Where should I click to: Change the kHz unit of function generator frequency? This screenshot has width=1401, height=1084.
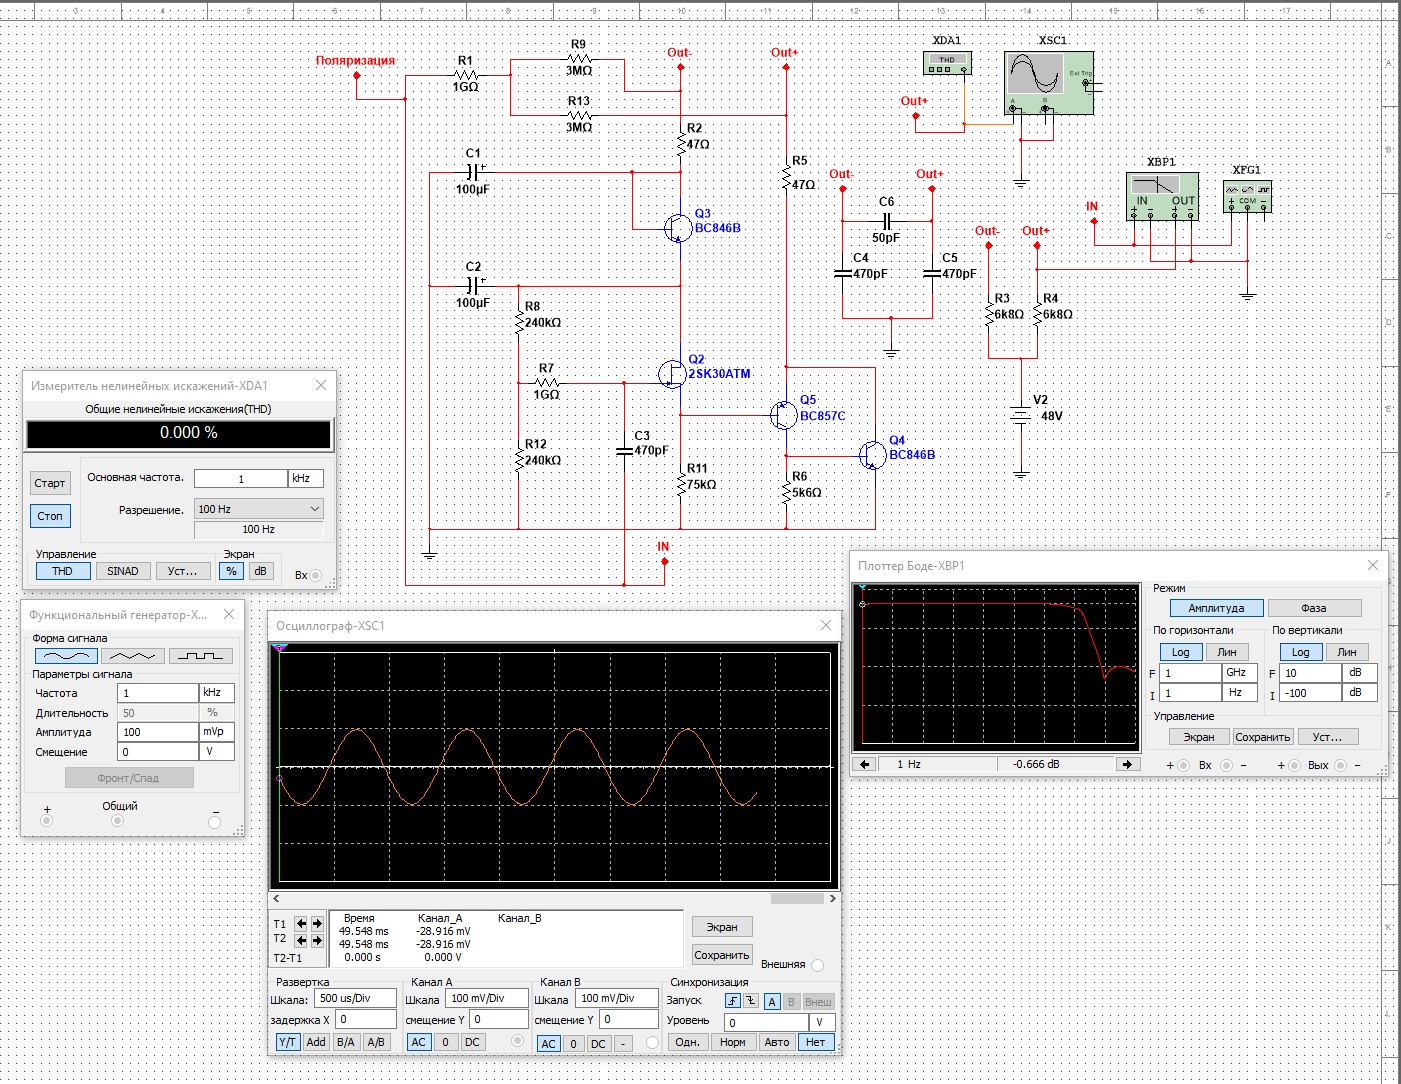coord(217,693)
